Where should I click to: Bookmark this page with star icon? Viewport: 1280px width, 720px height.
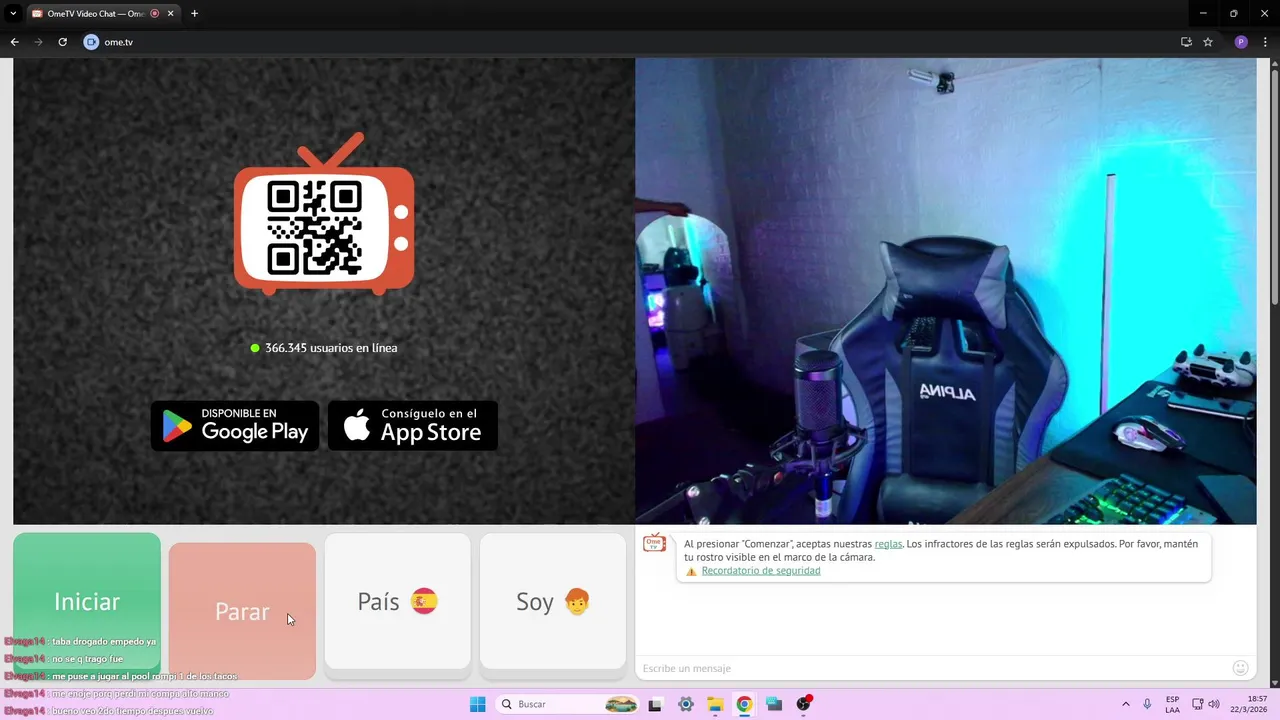click(x=1208, y=42)
